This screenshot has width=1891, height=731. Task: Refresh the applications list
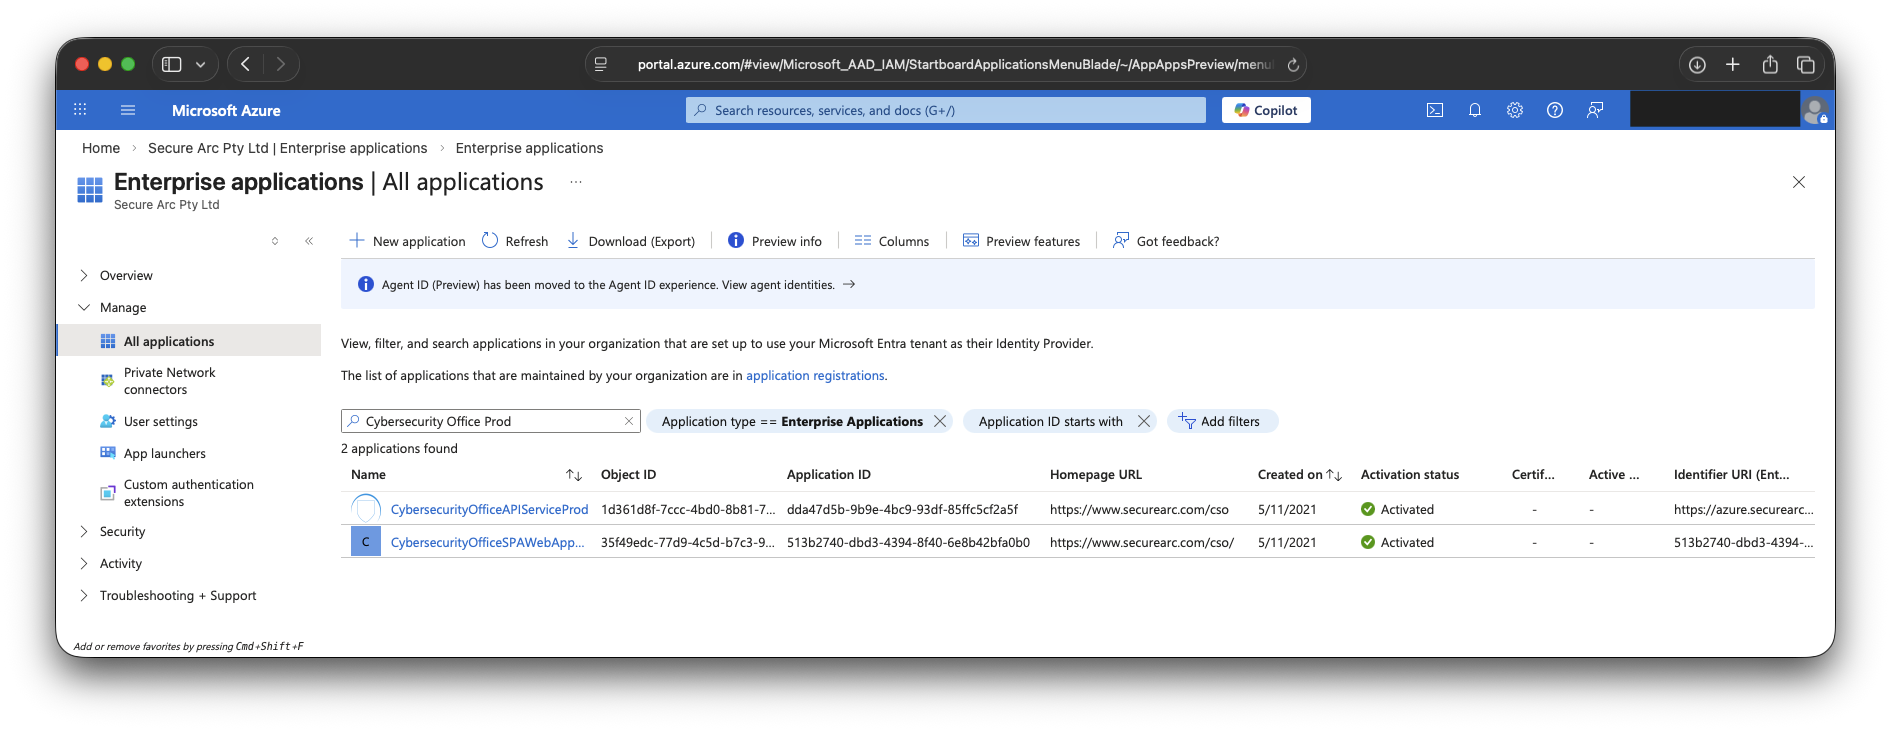click(x=515, y=241)
